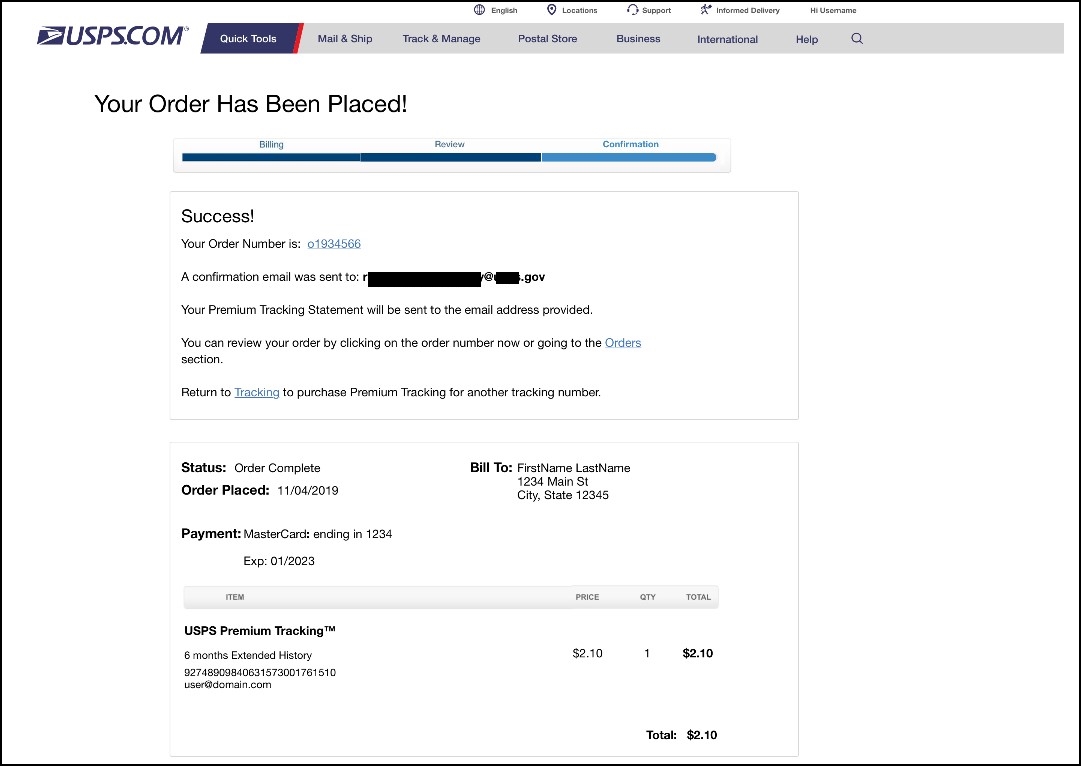The image size is (1082, 767).
Task: Click the order date 11/04/2019
Action: tap(308, 490)
